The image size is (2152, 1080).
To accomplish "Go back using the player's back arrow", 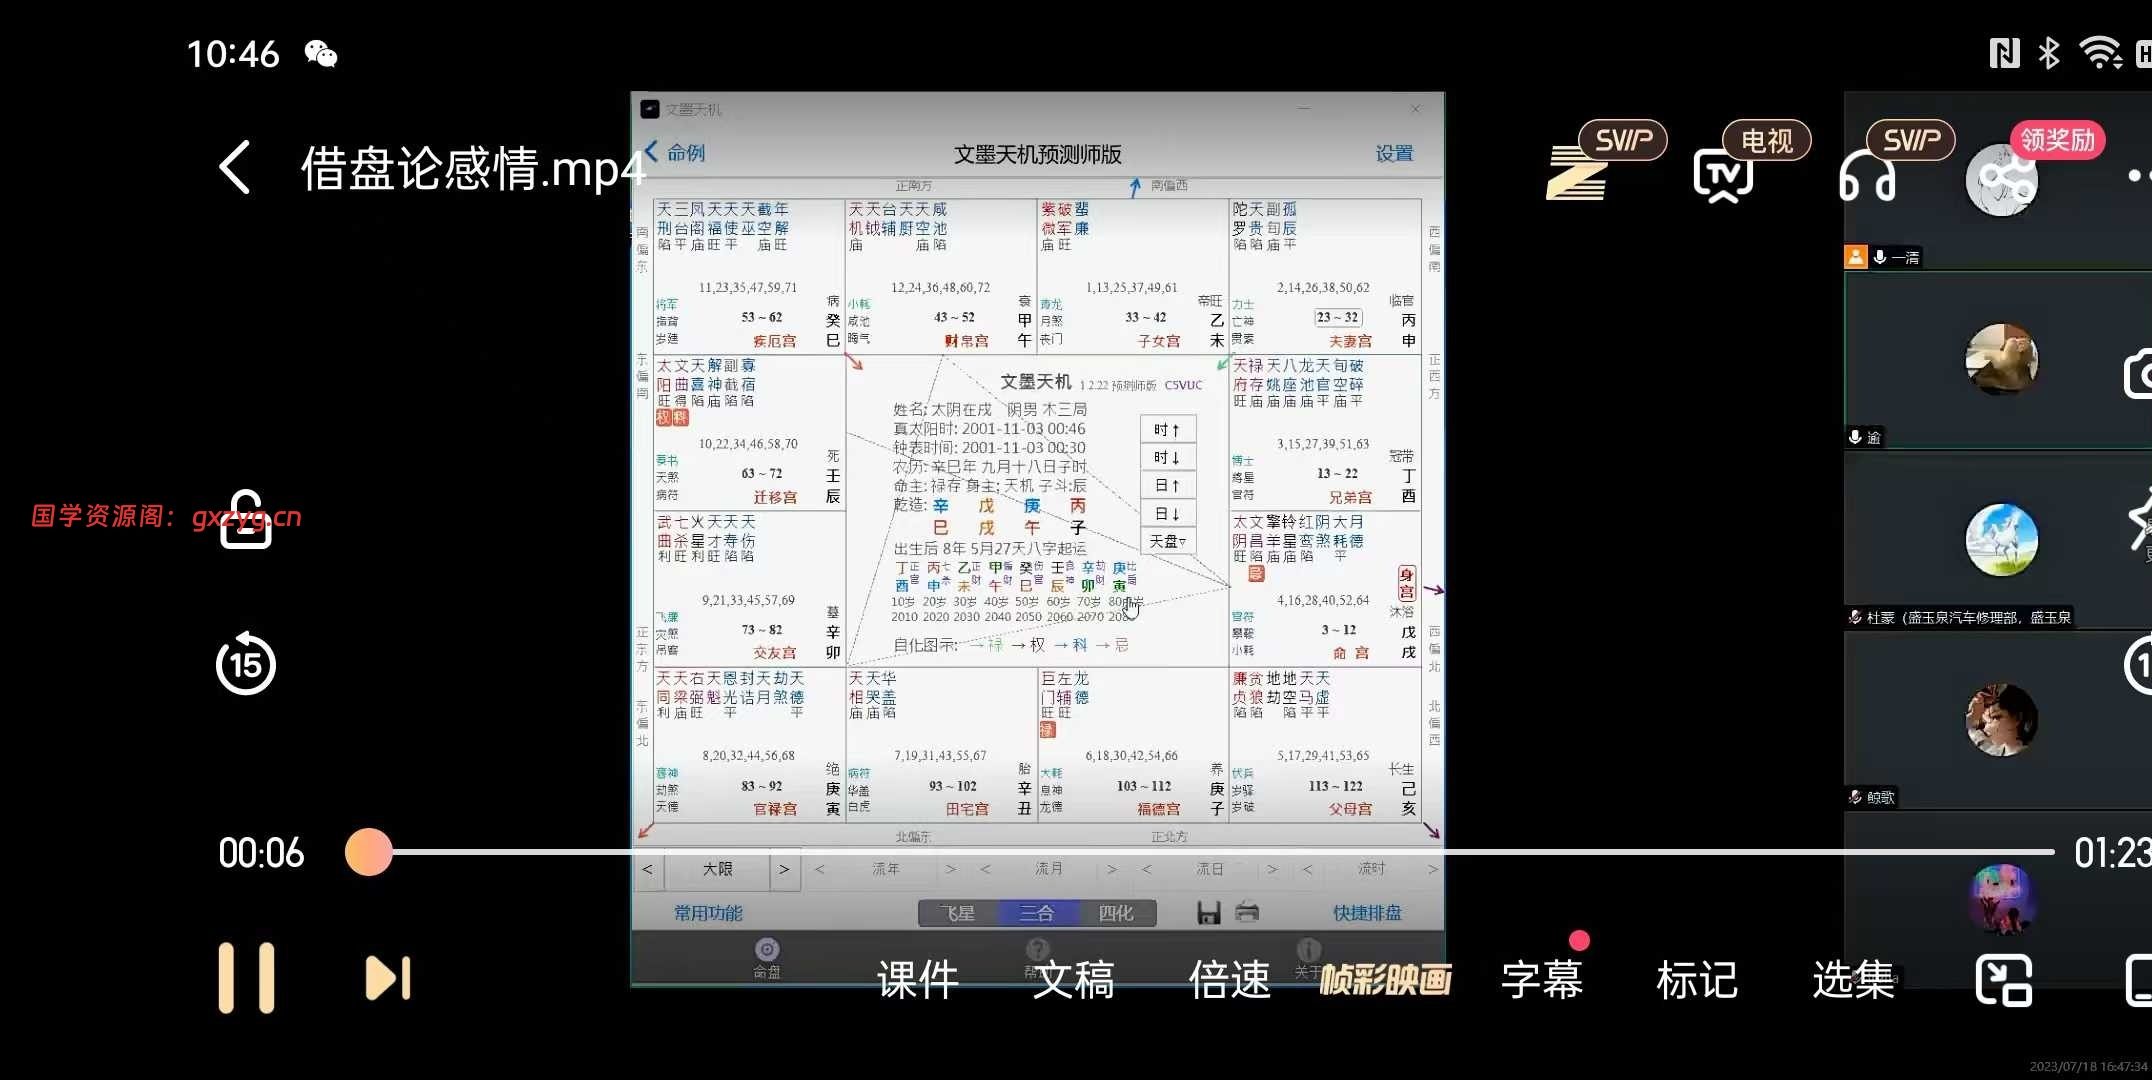I will pyautogui.click(x=234, y=167).
